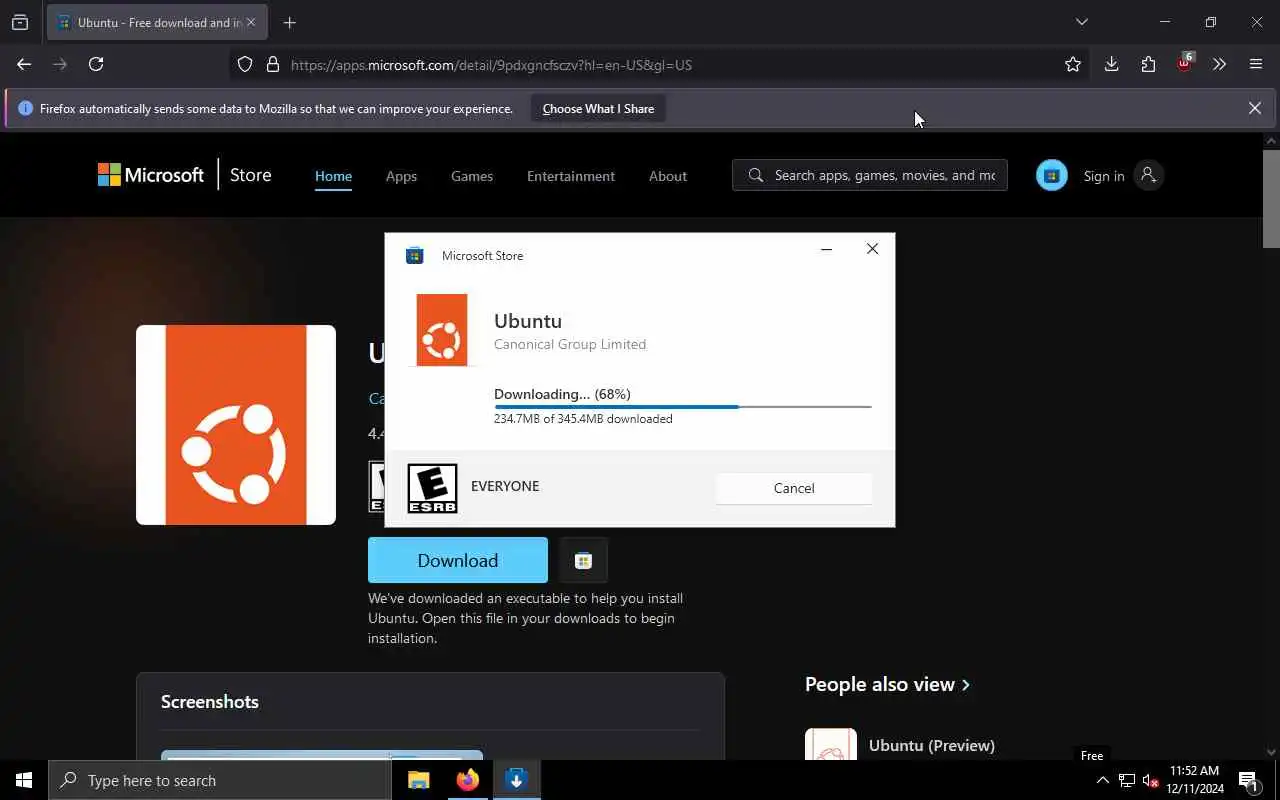This screenshot has height=800, width=1280.
Task: Dismiss the Firefox data notification bar
Action: click(x=1254, y=108)
